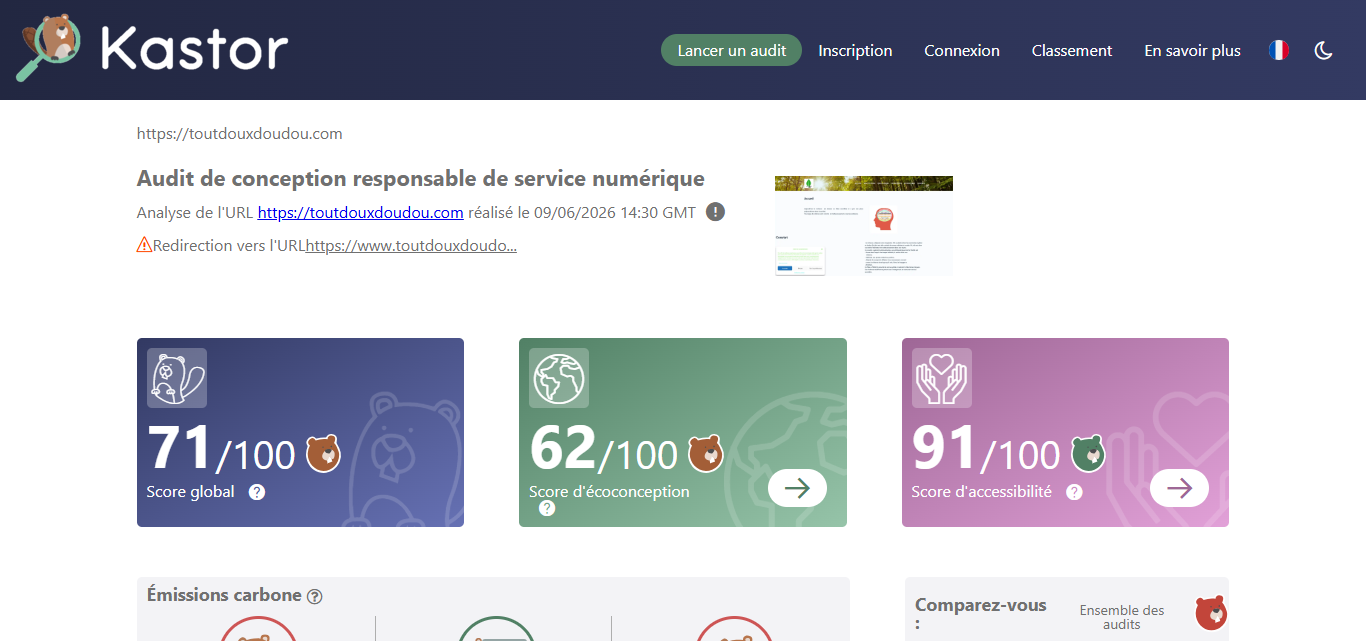The width and height of the screenshot is (1366, 641).
Task: Click the 71/100 global score text
Action: point(221,448)
